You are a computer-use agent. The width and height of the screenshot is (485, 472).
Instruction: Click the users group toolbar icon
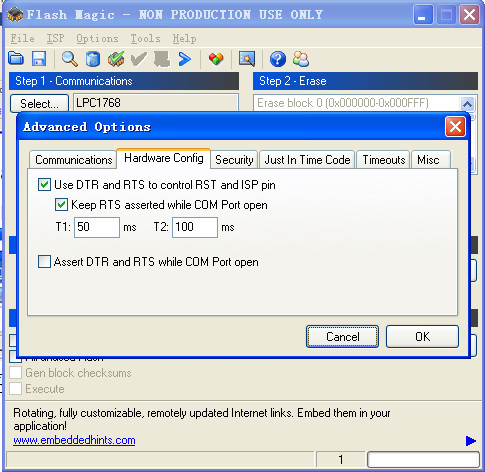tap(301, 59)
